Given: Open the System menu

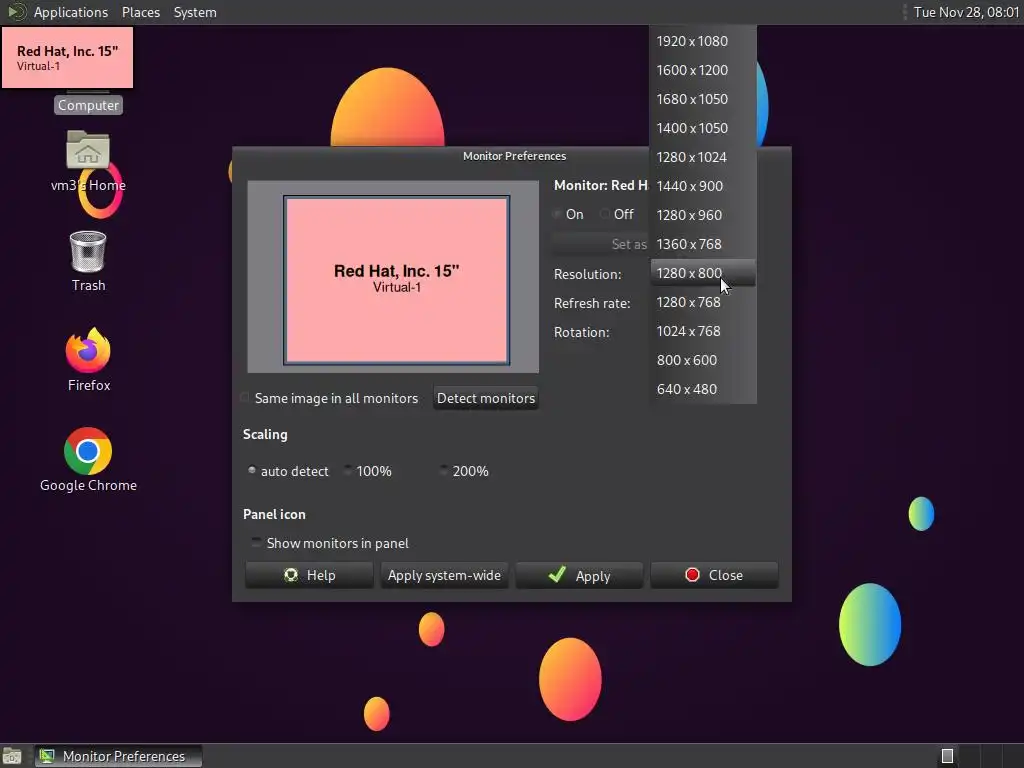Looking at the screenshot, I should [x=195, y=12].
